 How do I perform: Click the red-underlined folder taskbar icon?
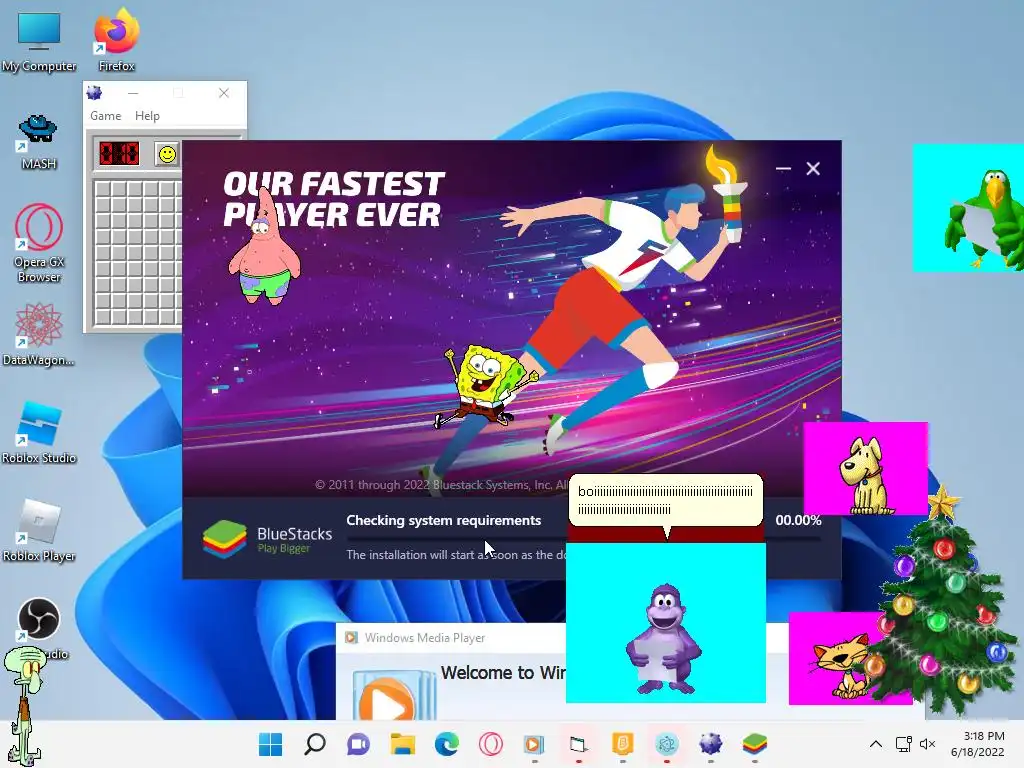click(579, 744)
